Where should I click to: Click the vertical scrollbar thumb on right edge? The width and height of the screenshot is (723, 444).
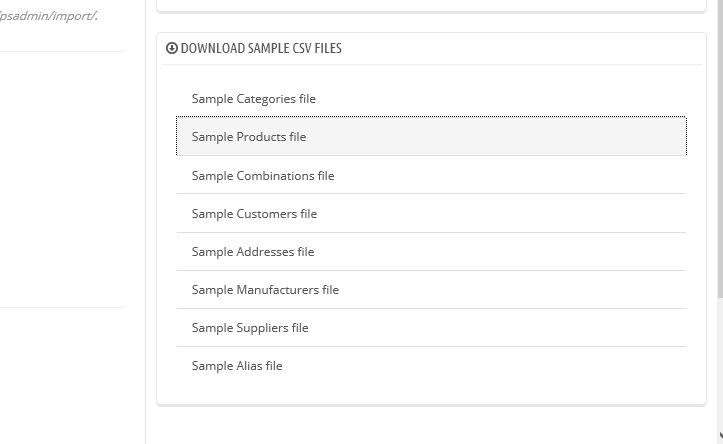click(x=720, y=148)
